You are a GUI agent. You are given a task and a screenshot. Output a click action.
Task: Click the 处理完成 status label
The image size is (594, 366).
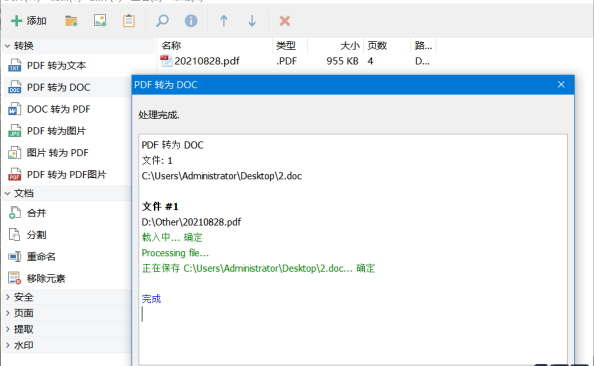click(159, 115)
